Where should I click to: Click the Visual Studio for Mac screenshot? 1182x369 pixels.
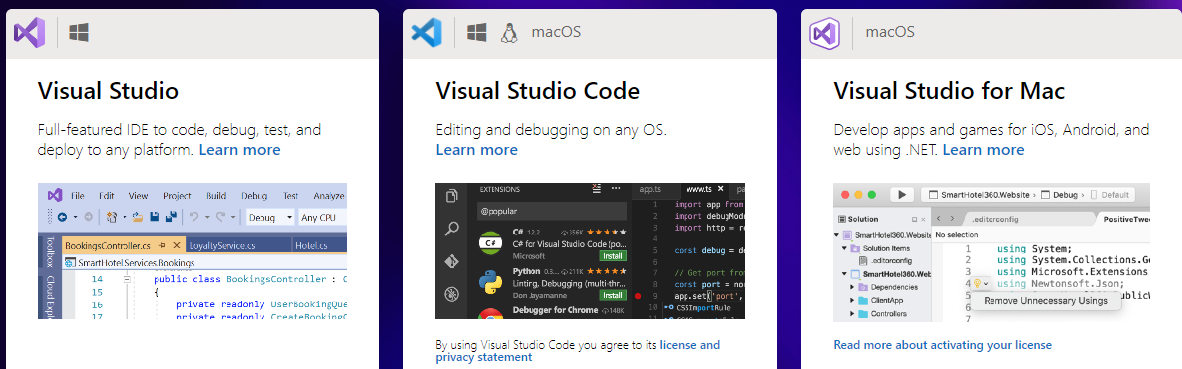click(991, 252)
